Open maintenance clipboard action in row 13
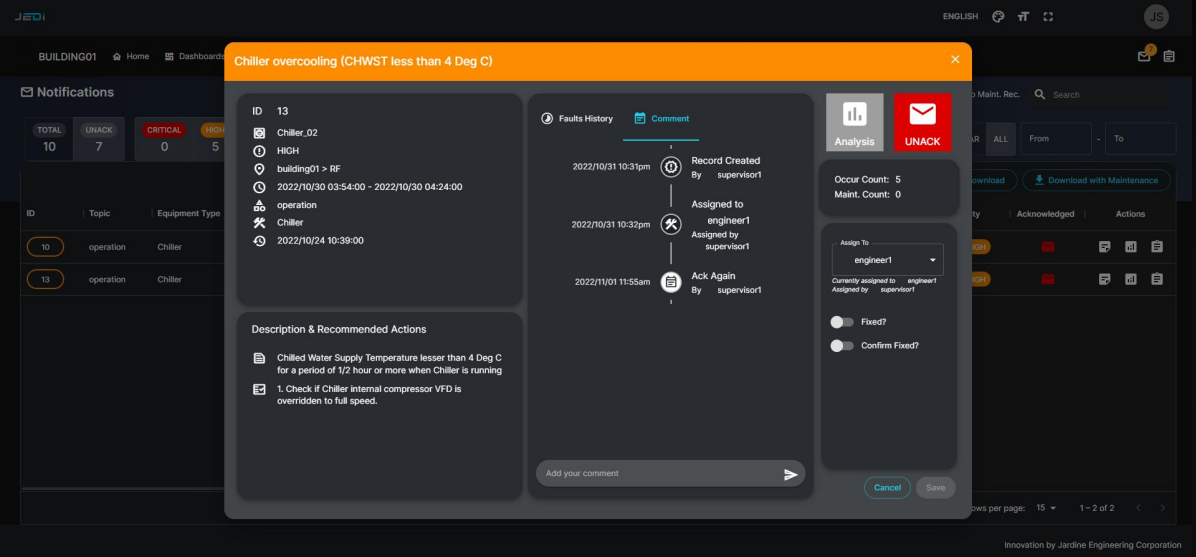Viewport: 1196px width, 557px height. point(1157,279)
